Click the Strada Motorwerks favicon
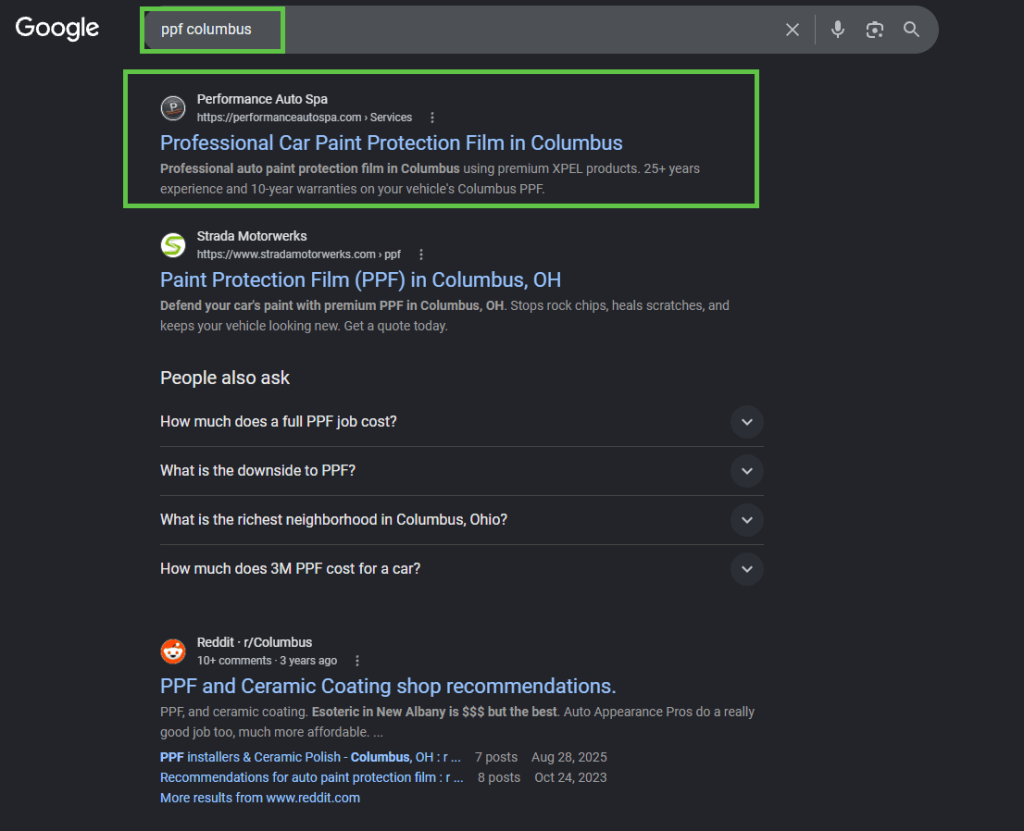The width and height of the screenshot is (1024, 831). [x=173, y=246]
